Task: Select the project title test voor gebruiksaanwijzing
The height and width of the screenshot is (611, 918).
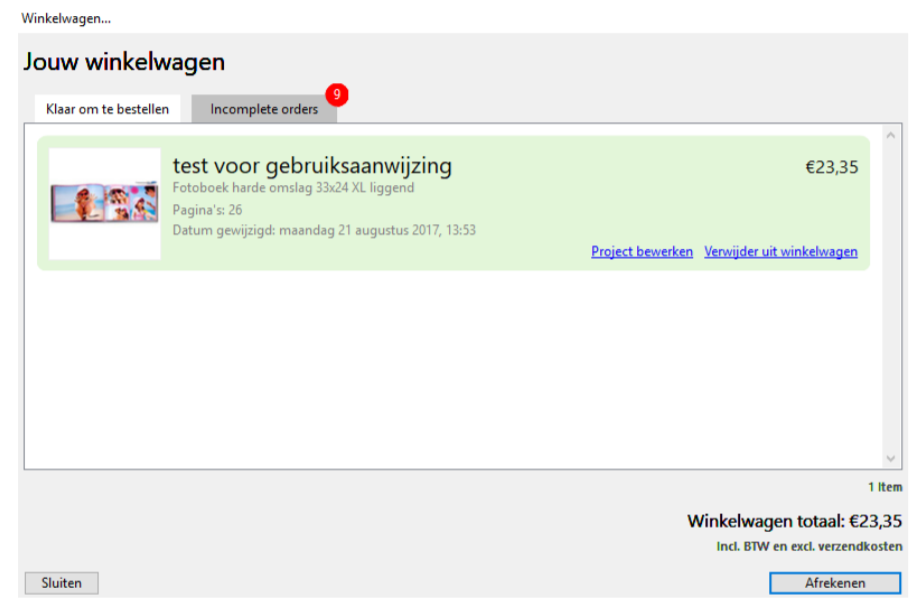Action: pos(312,166)
